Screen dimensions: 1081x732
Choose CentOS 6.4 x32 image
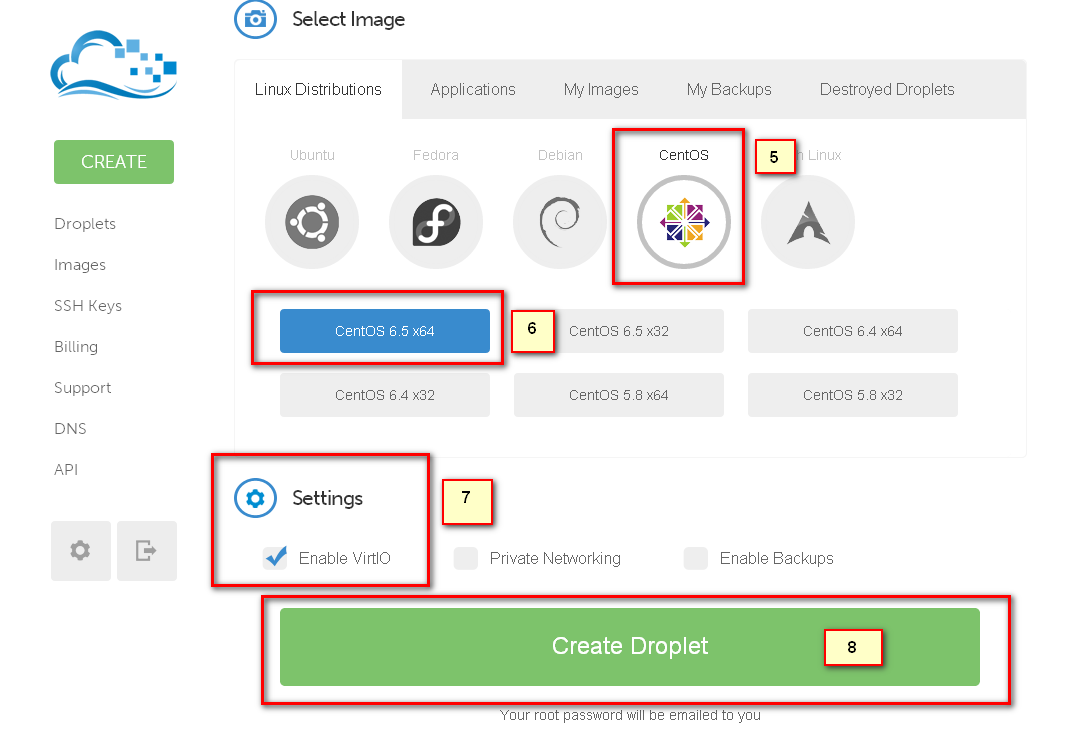[x=385, y=395]
